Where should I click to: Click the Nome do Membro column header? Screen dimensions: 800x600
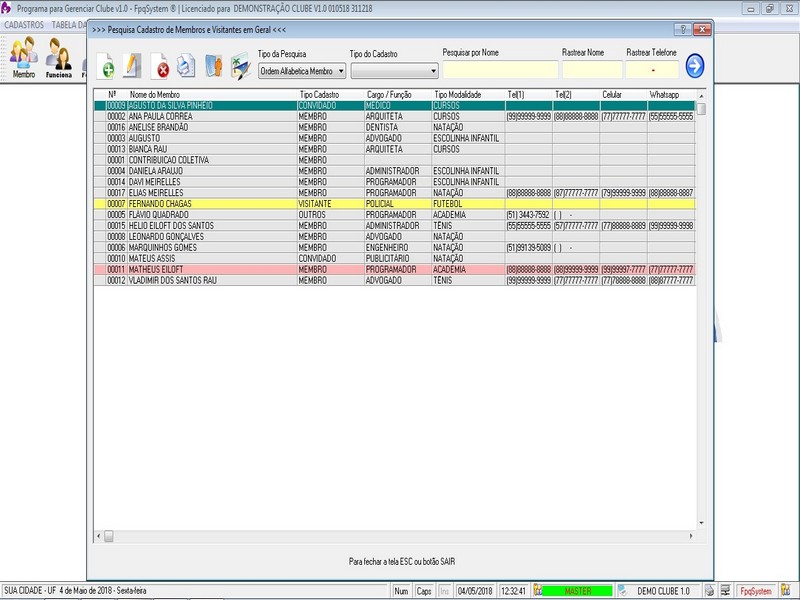coord(212,95)
